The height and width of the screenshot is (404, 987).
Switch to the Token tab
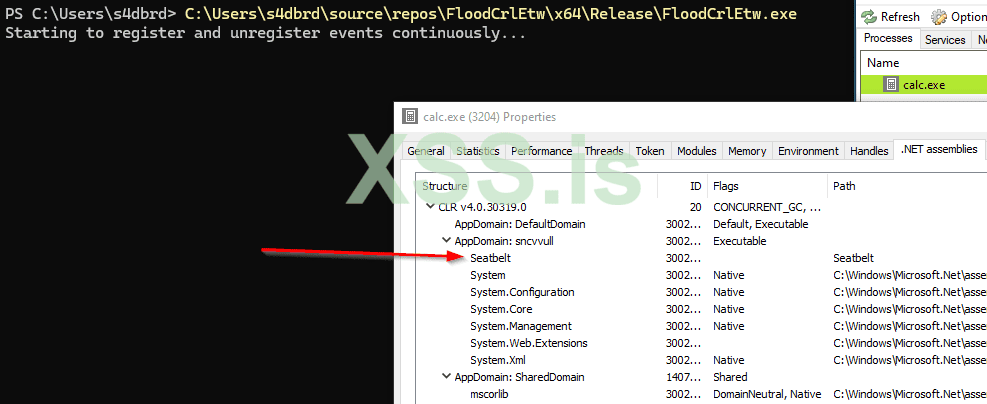650,151
